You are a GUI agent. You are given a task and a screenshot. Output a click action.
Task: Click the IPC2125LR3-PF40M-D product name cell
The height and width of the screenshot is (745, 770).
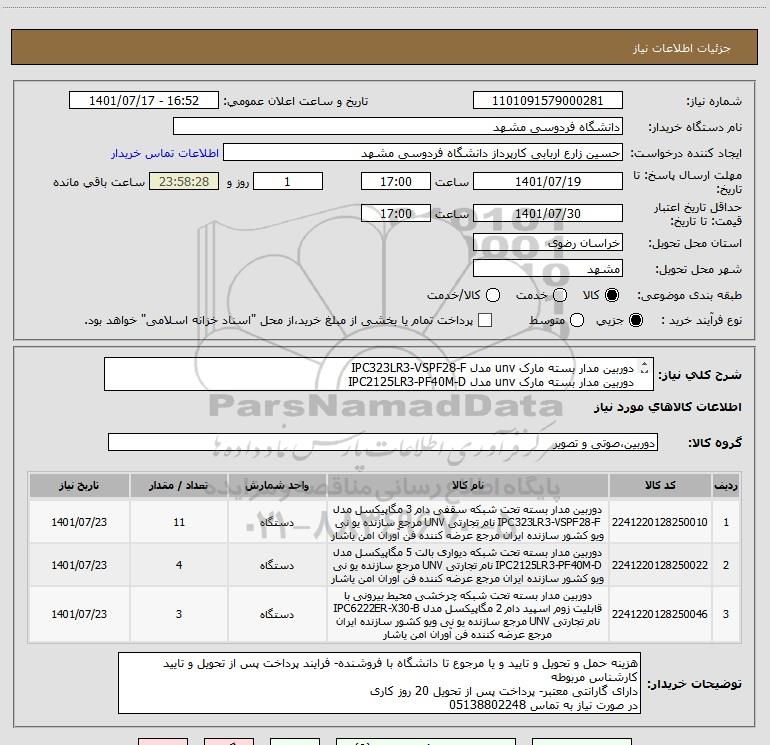point(468,565)
